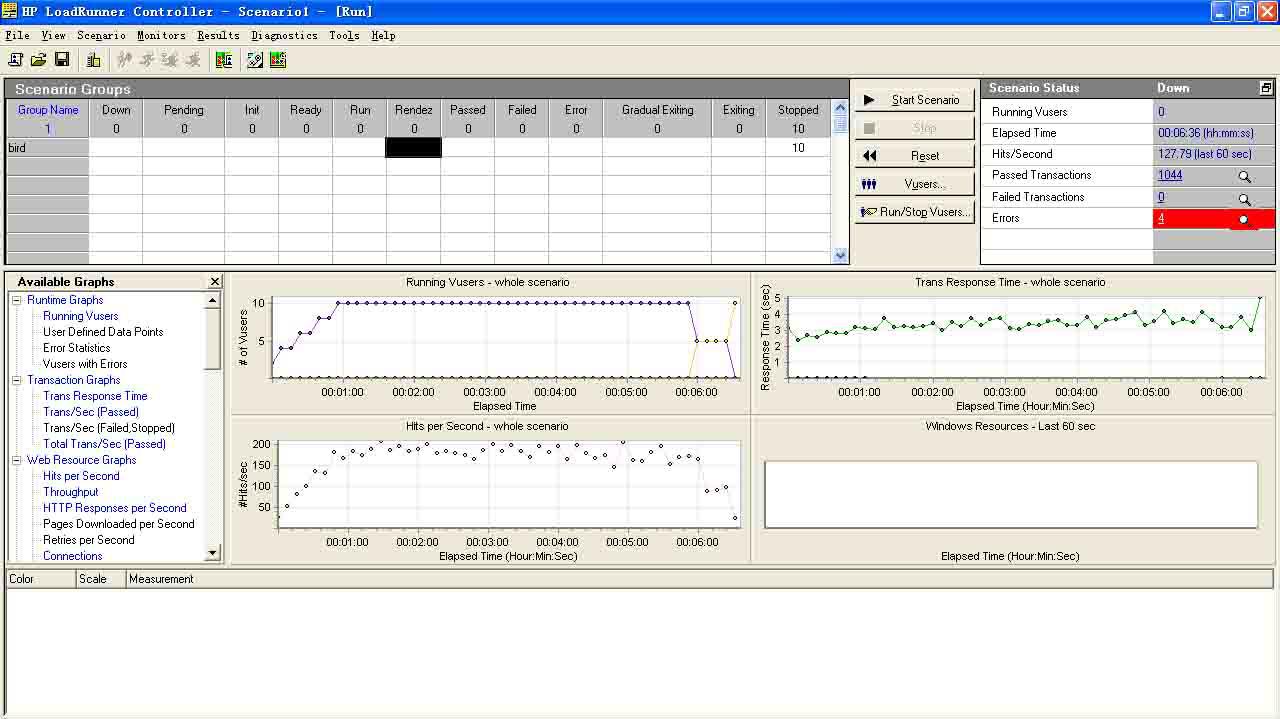Click the Gradual Exiting column header

pyautogui.click(x=657, y=110)
